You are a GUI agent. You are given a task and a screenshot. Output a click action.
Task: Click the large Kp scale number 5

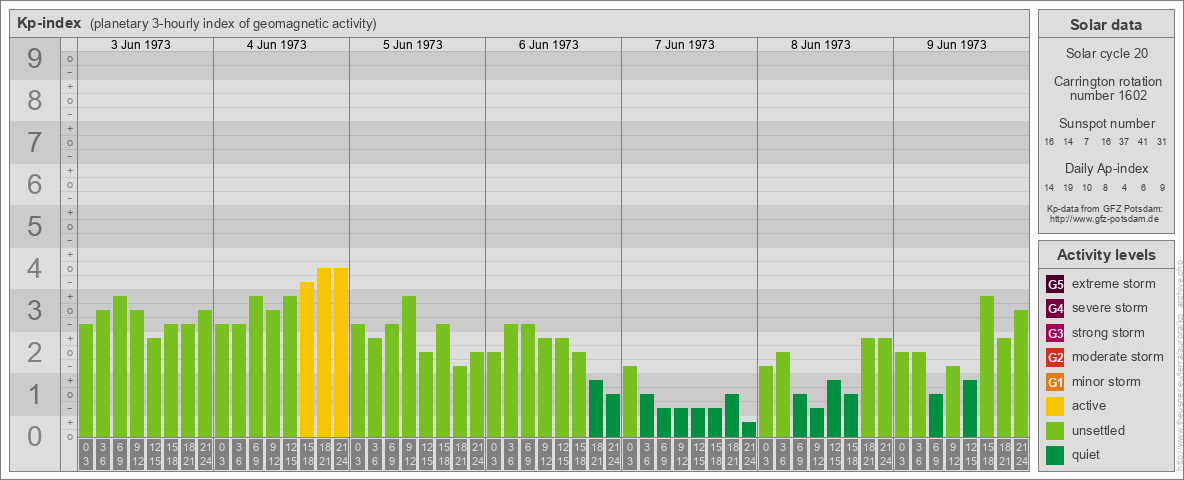34,226
